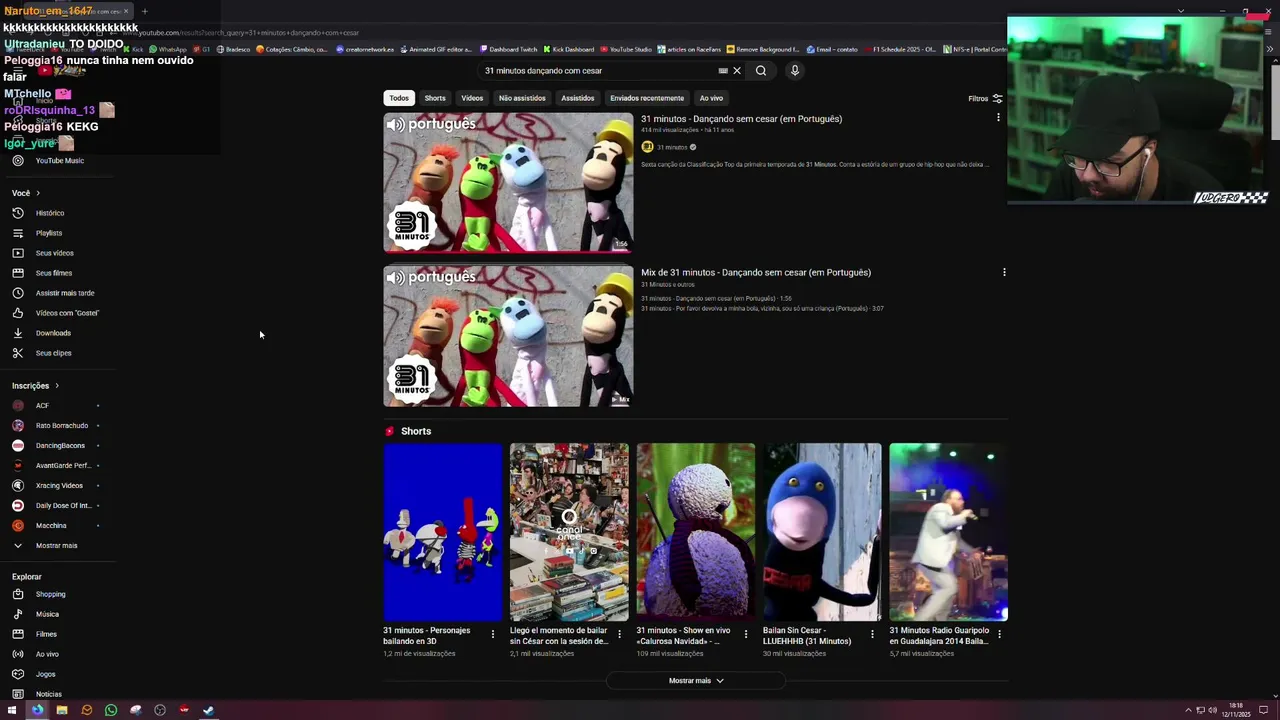The image size is (1280, 720).
Task: Open Radio Guaripolo Guadalajara 2014 short thumbnail
Action: (948, 532)
